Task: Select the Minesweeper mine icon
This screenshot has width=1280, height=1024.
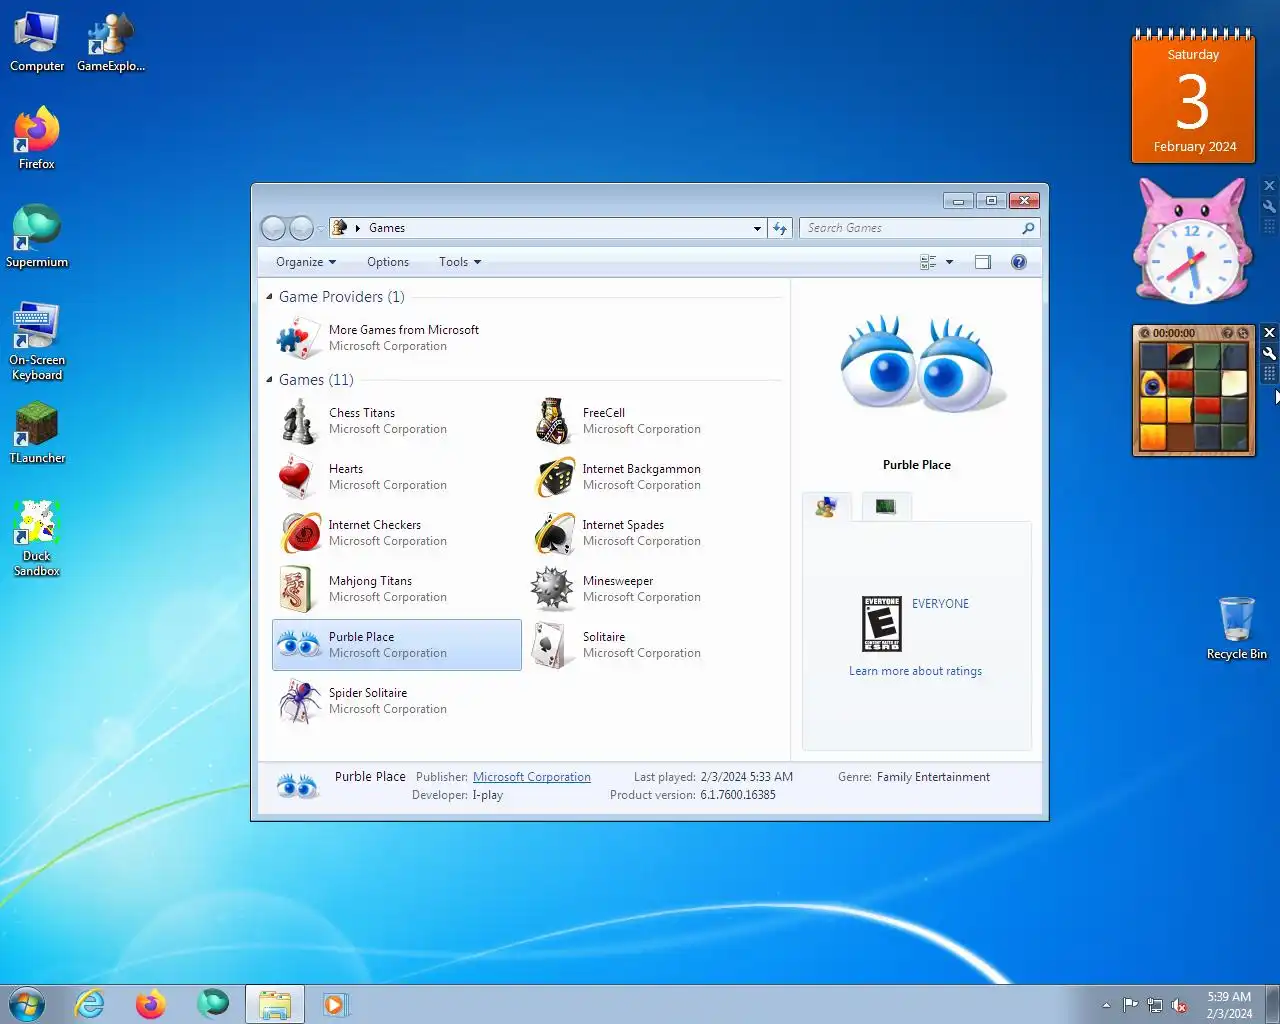Action: [x=552, y=589]
